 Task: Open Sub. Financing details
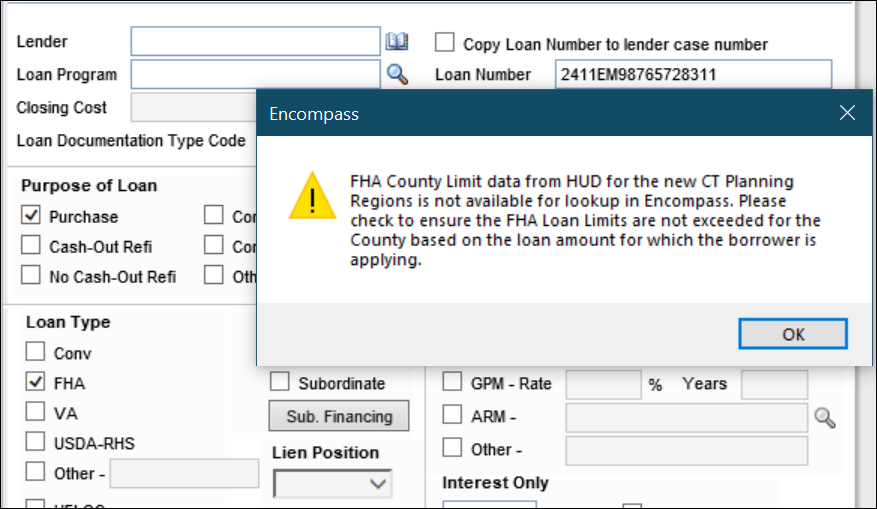point(339,416)
